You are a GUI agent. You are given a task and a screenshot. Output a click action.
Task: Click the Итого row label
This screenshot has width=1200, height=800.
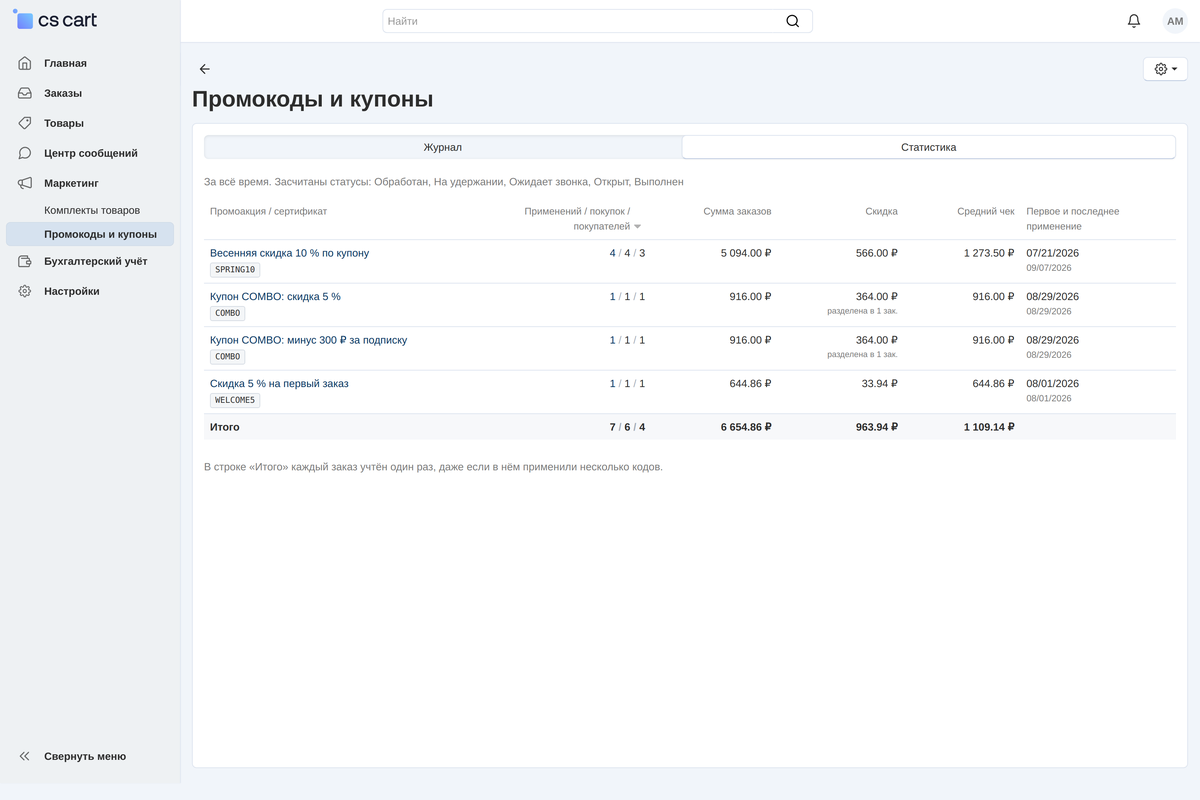[225, 427]
